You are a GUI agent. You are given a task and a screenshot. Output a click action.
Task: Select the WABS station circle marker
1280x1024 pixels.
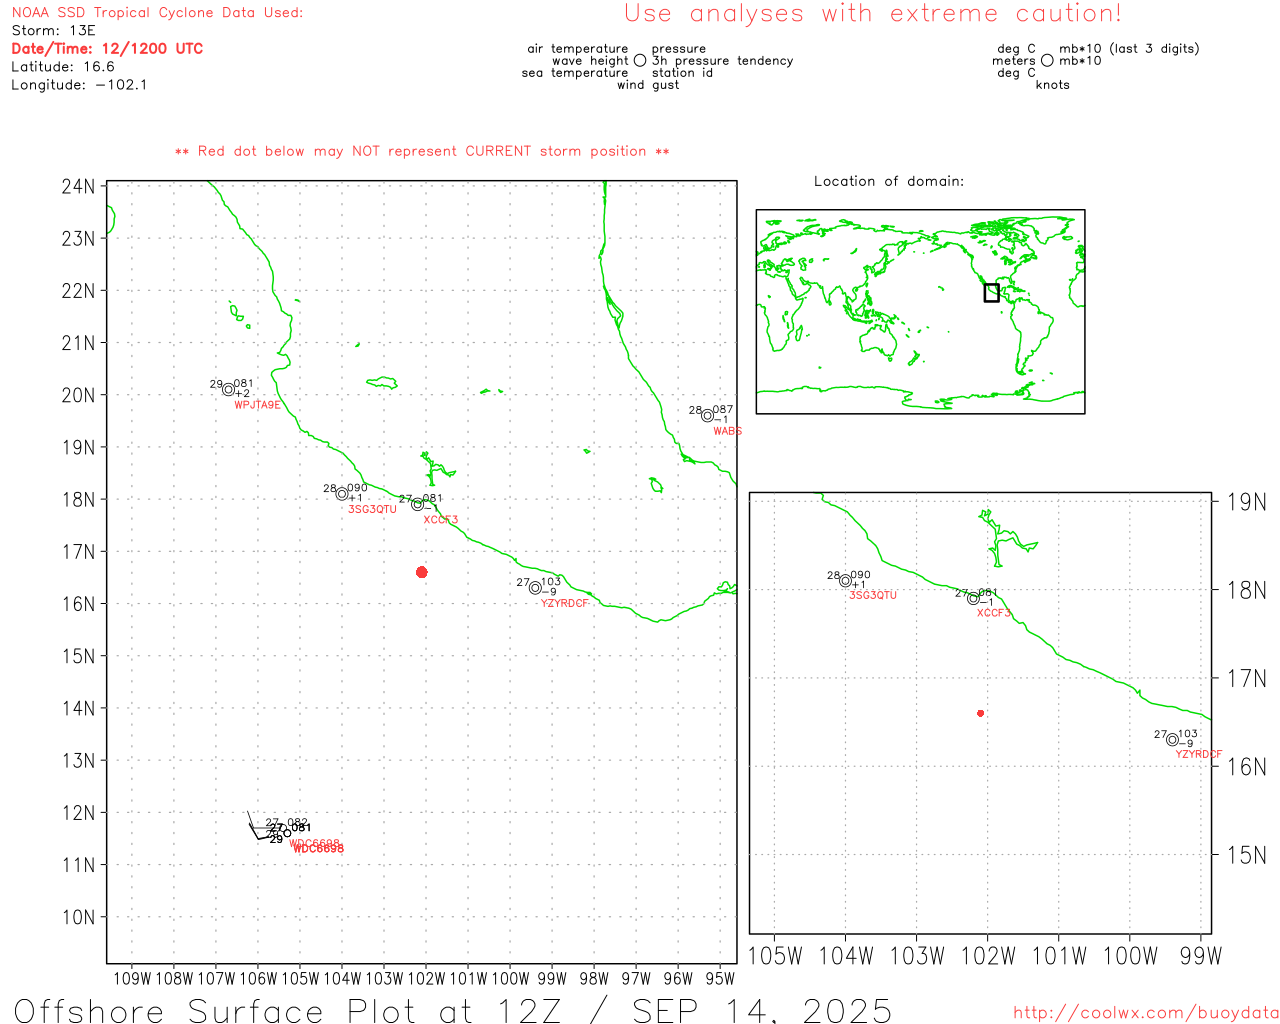tap(707, 415)
